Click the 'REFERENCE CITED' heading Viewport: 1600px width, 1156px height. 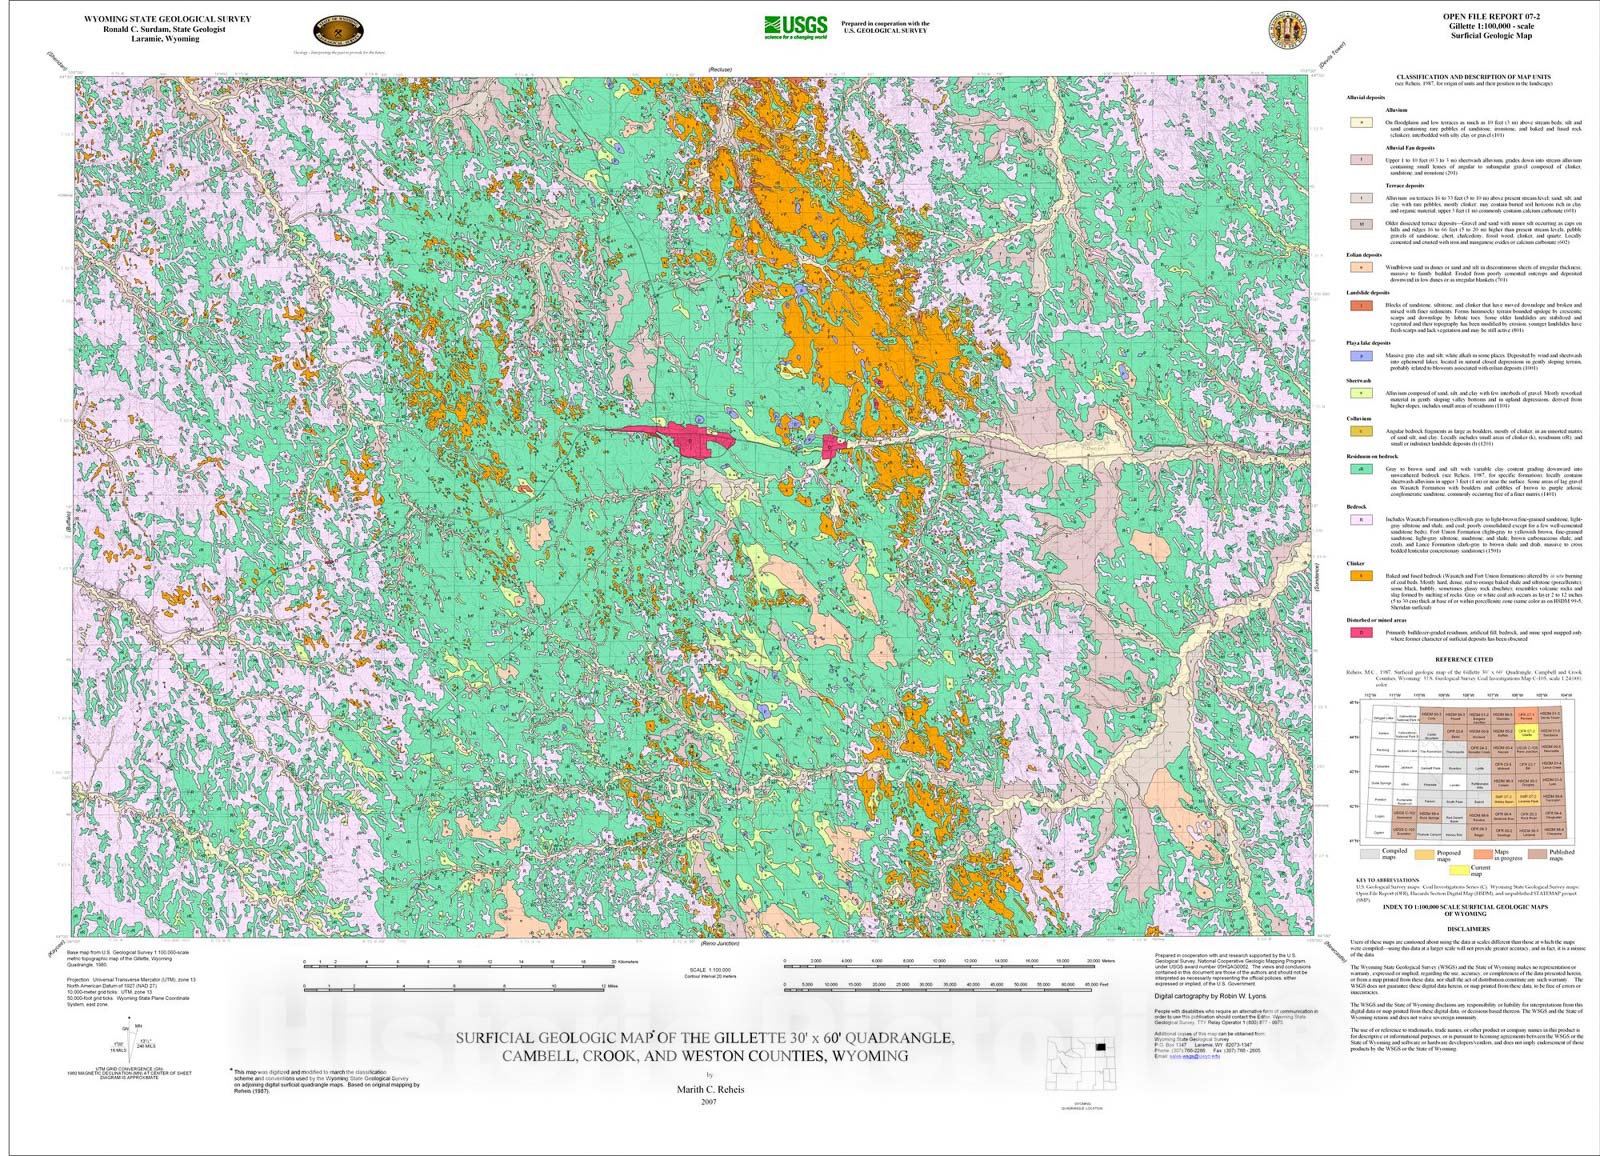tap(1464, 660)
